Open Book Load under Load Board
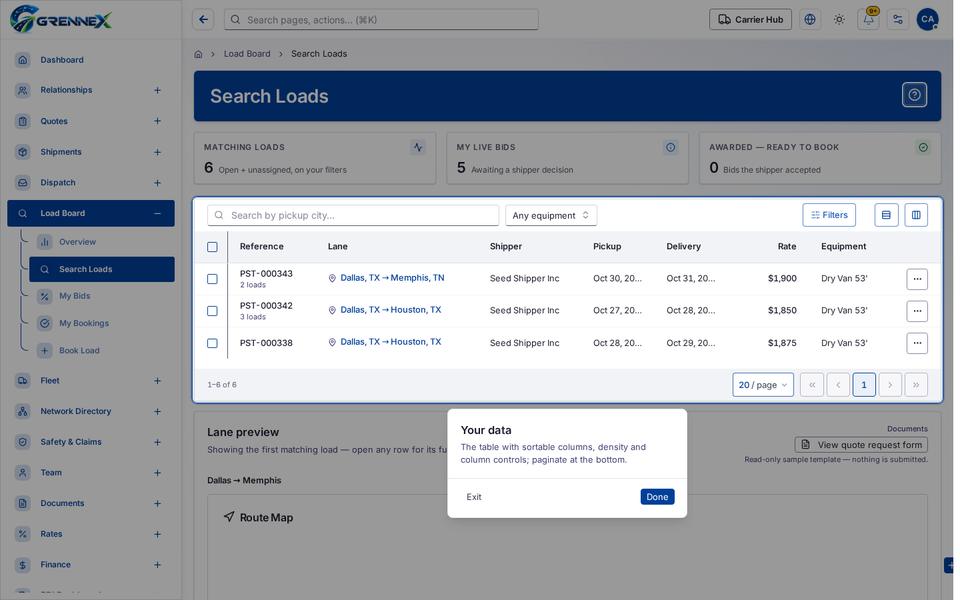 [x=102, y=350]
